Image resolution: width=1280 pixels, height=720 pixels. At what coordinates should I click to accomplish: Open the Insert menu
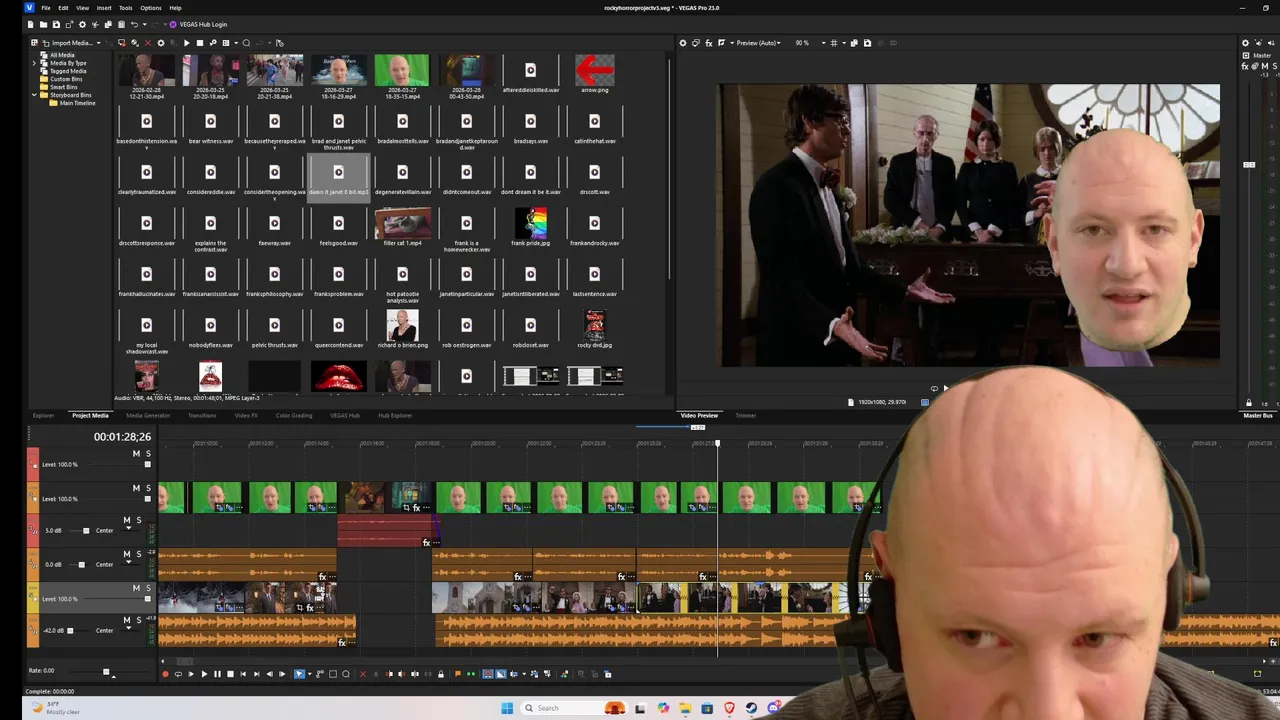[104, 7]
